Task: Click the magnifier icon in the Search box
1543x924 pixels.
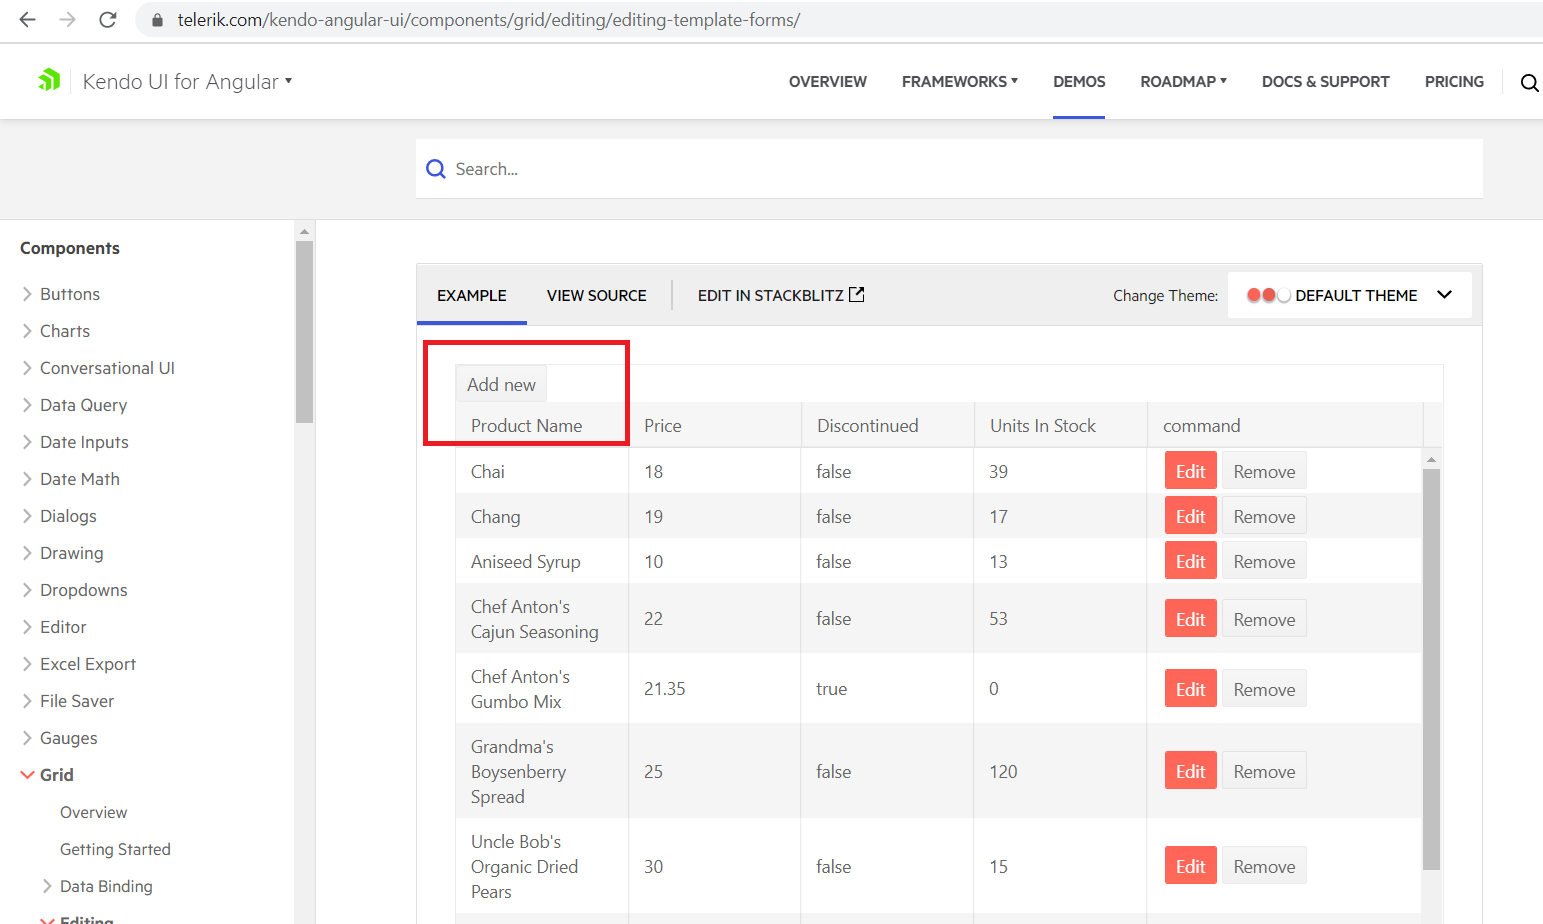Action: [436, 169]
